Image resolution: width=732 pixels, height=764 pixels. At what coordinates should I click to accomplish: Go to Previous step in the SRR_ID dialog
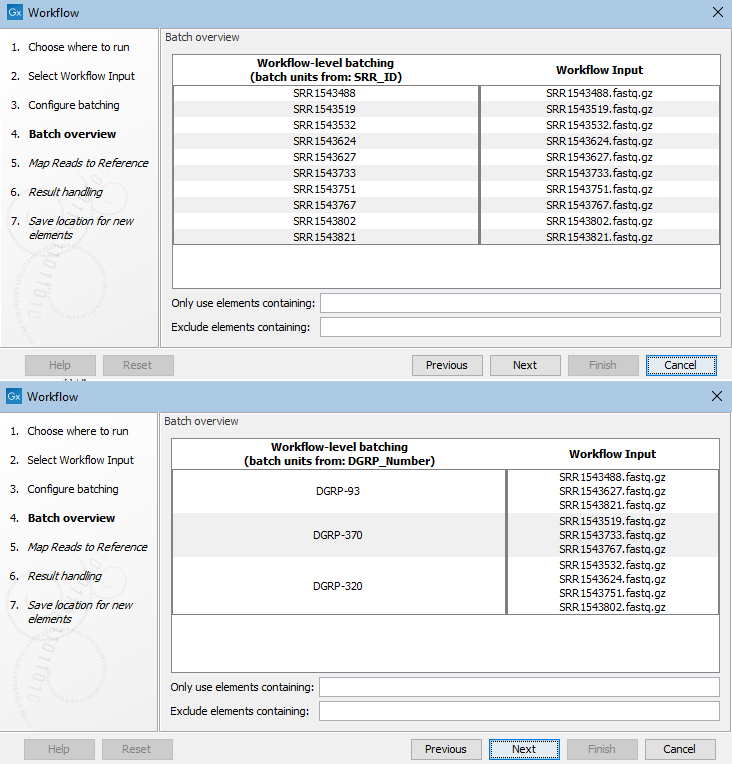point(446,365)
